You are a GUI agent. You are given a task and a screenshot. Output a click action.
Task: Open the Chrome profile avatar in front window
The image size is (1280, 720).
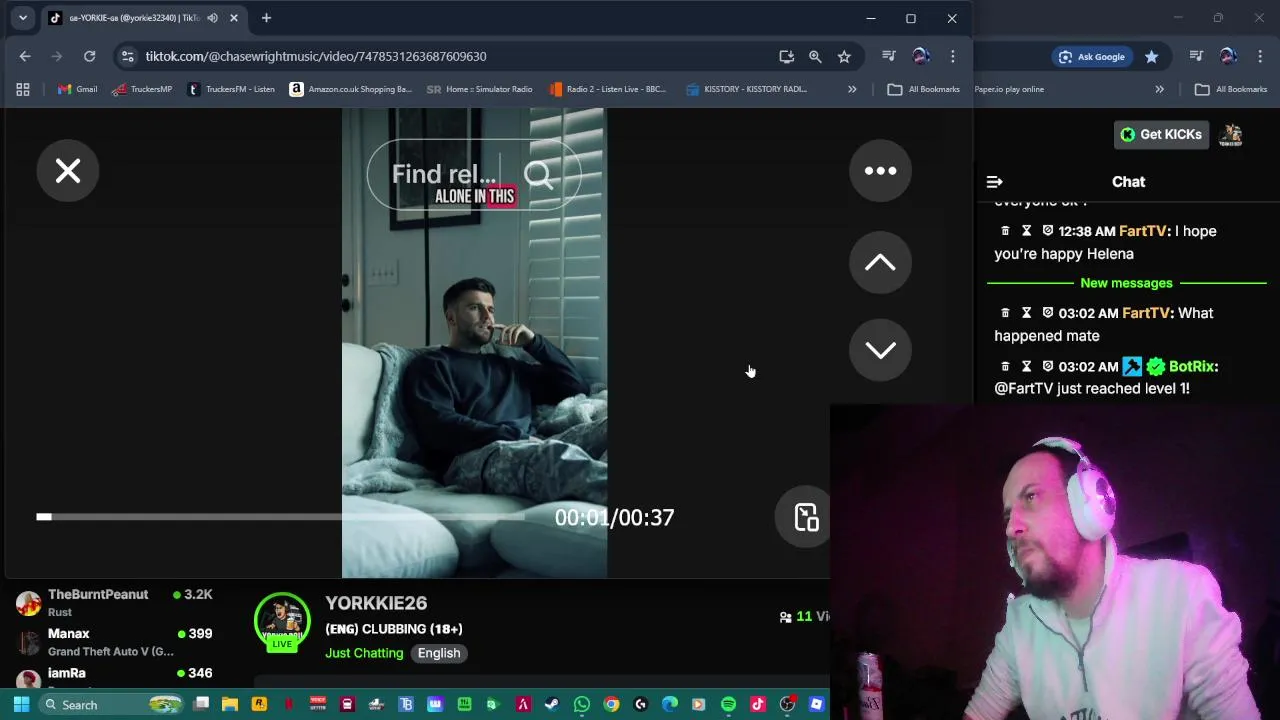click(x=921, y=56)
